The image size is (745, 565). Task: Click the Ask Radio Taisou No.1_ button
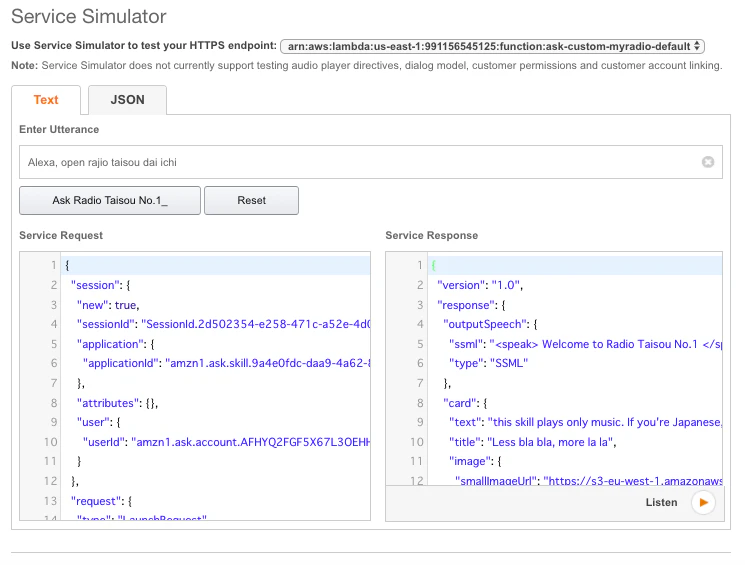pyautogui.click(x=110, y=201)
